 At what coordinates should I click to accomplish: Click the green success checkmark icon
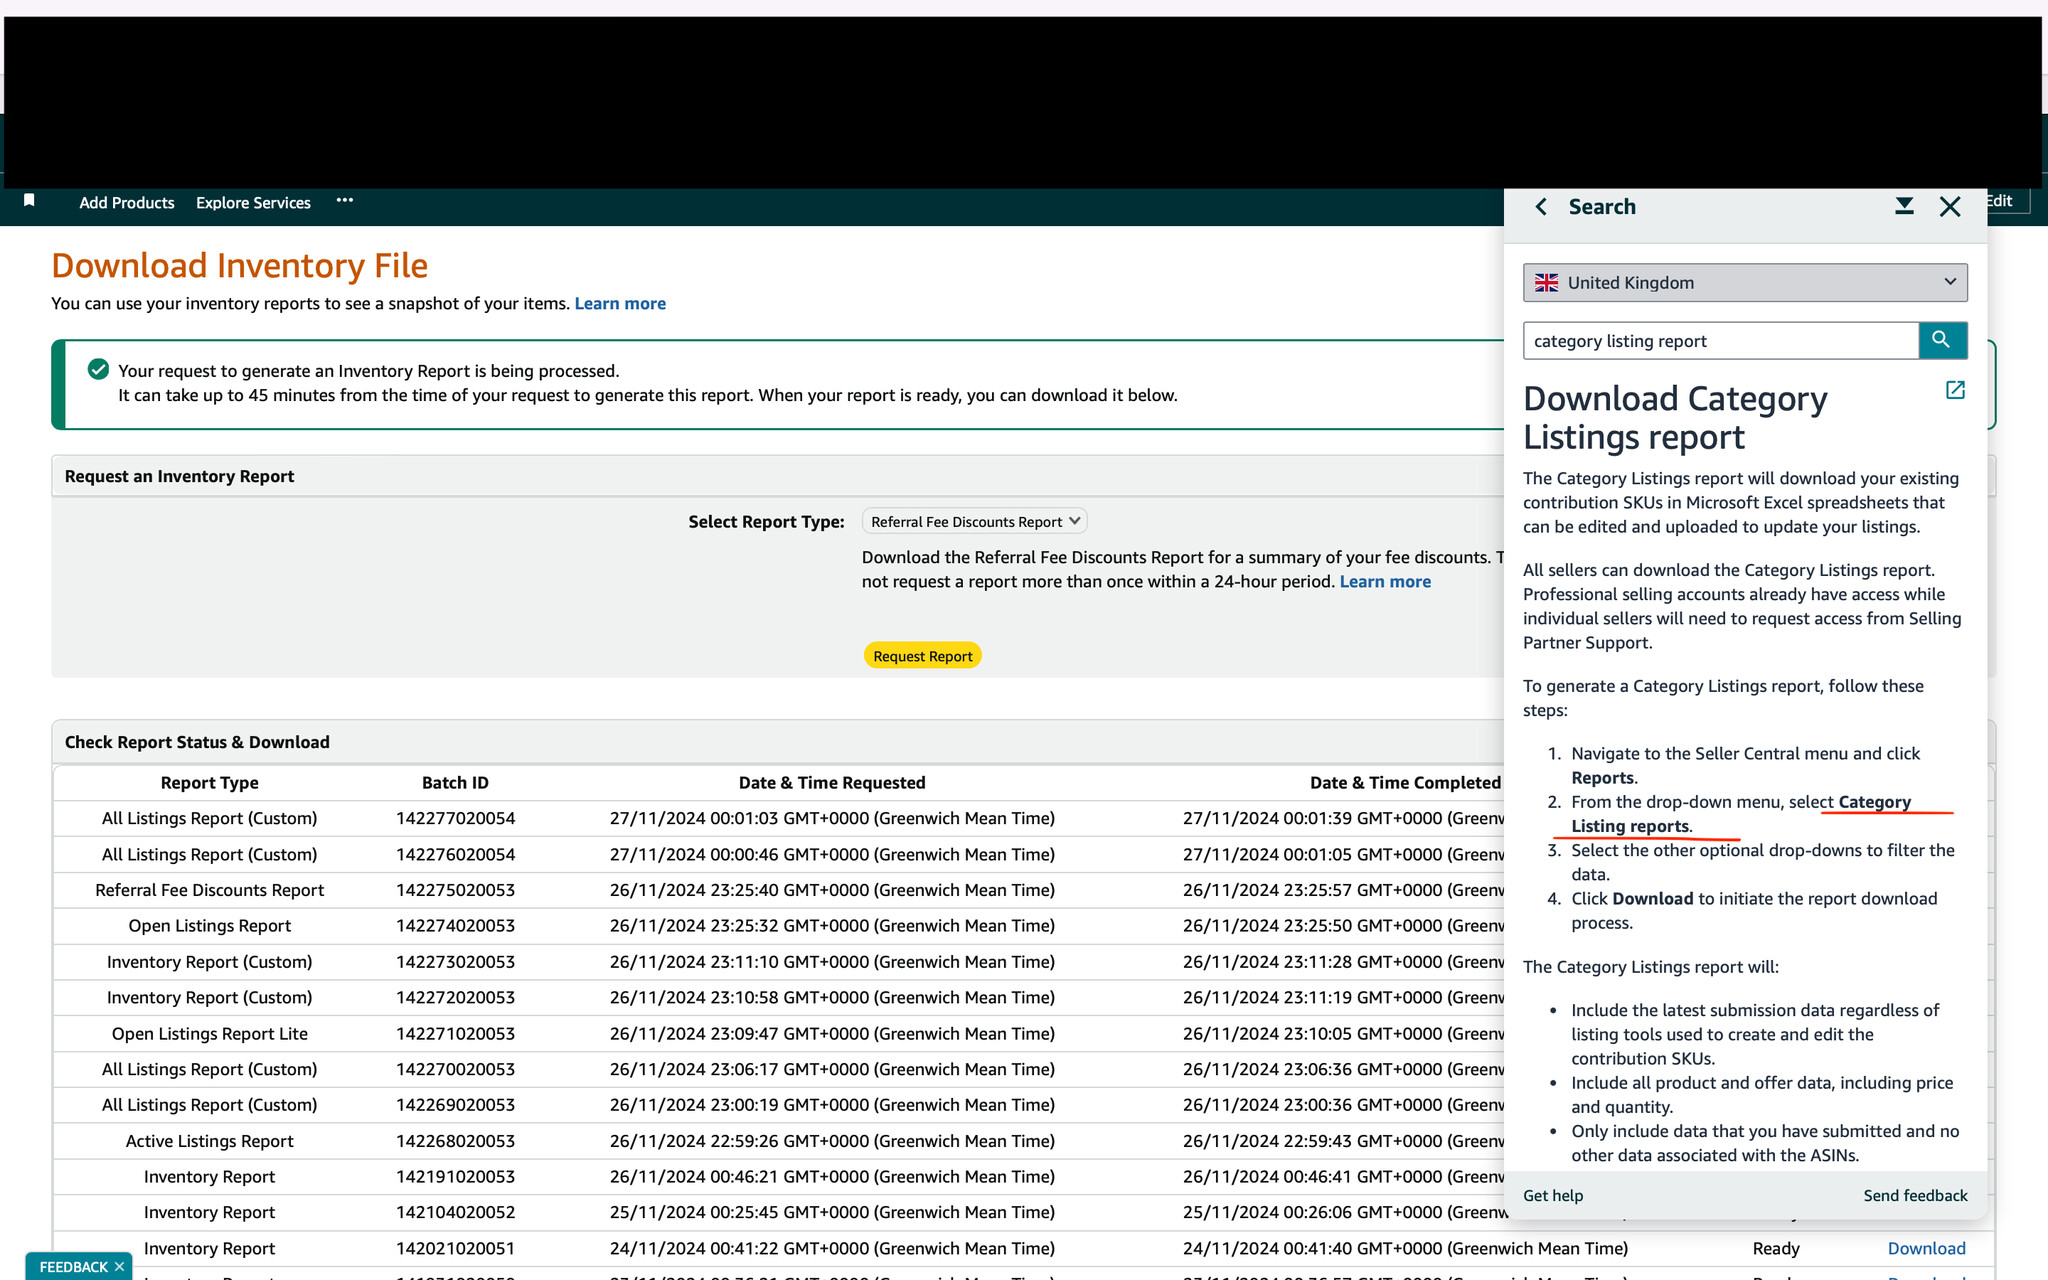tap(98, 370)
